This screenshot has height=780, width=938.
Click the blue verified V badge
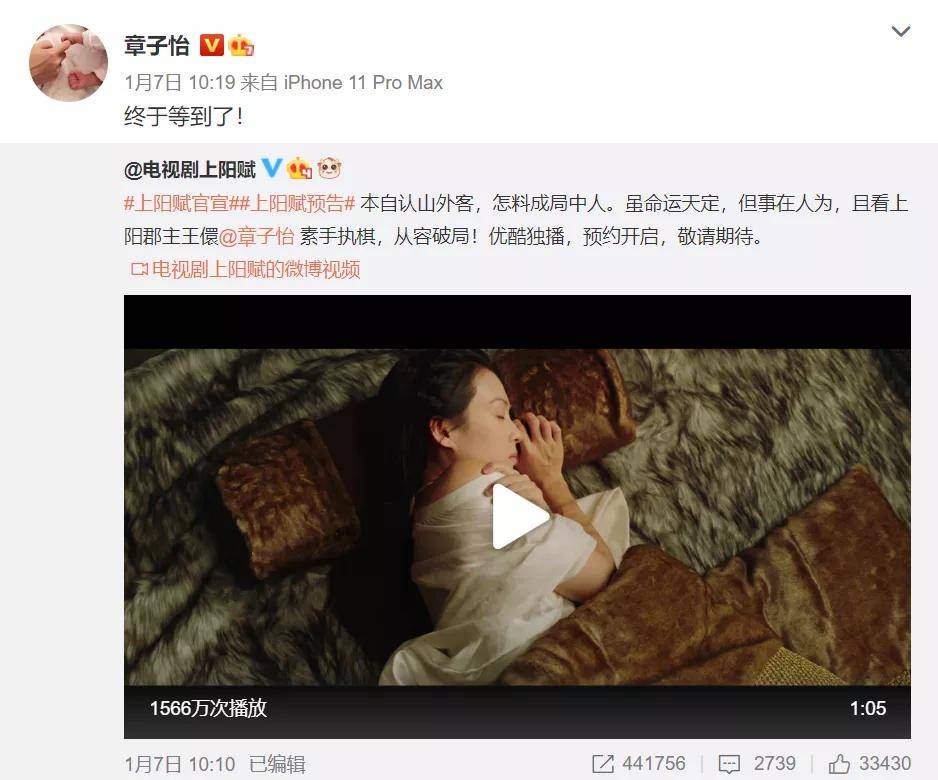point(272,169)
